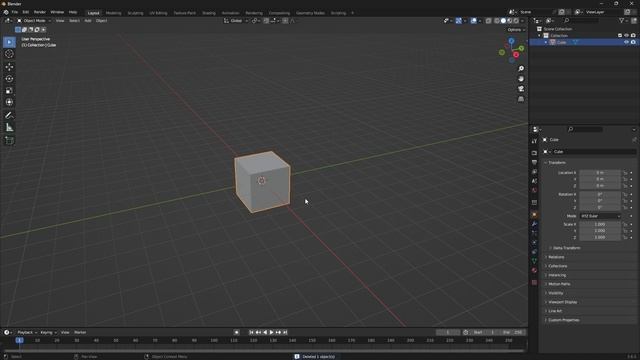
Task: Click the blue Z axis gizmo handle
Action: click(x=511, y=41)
